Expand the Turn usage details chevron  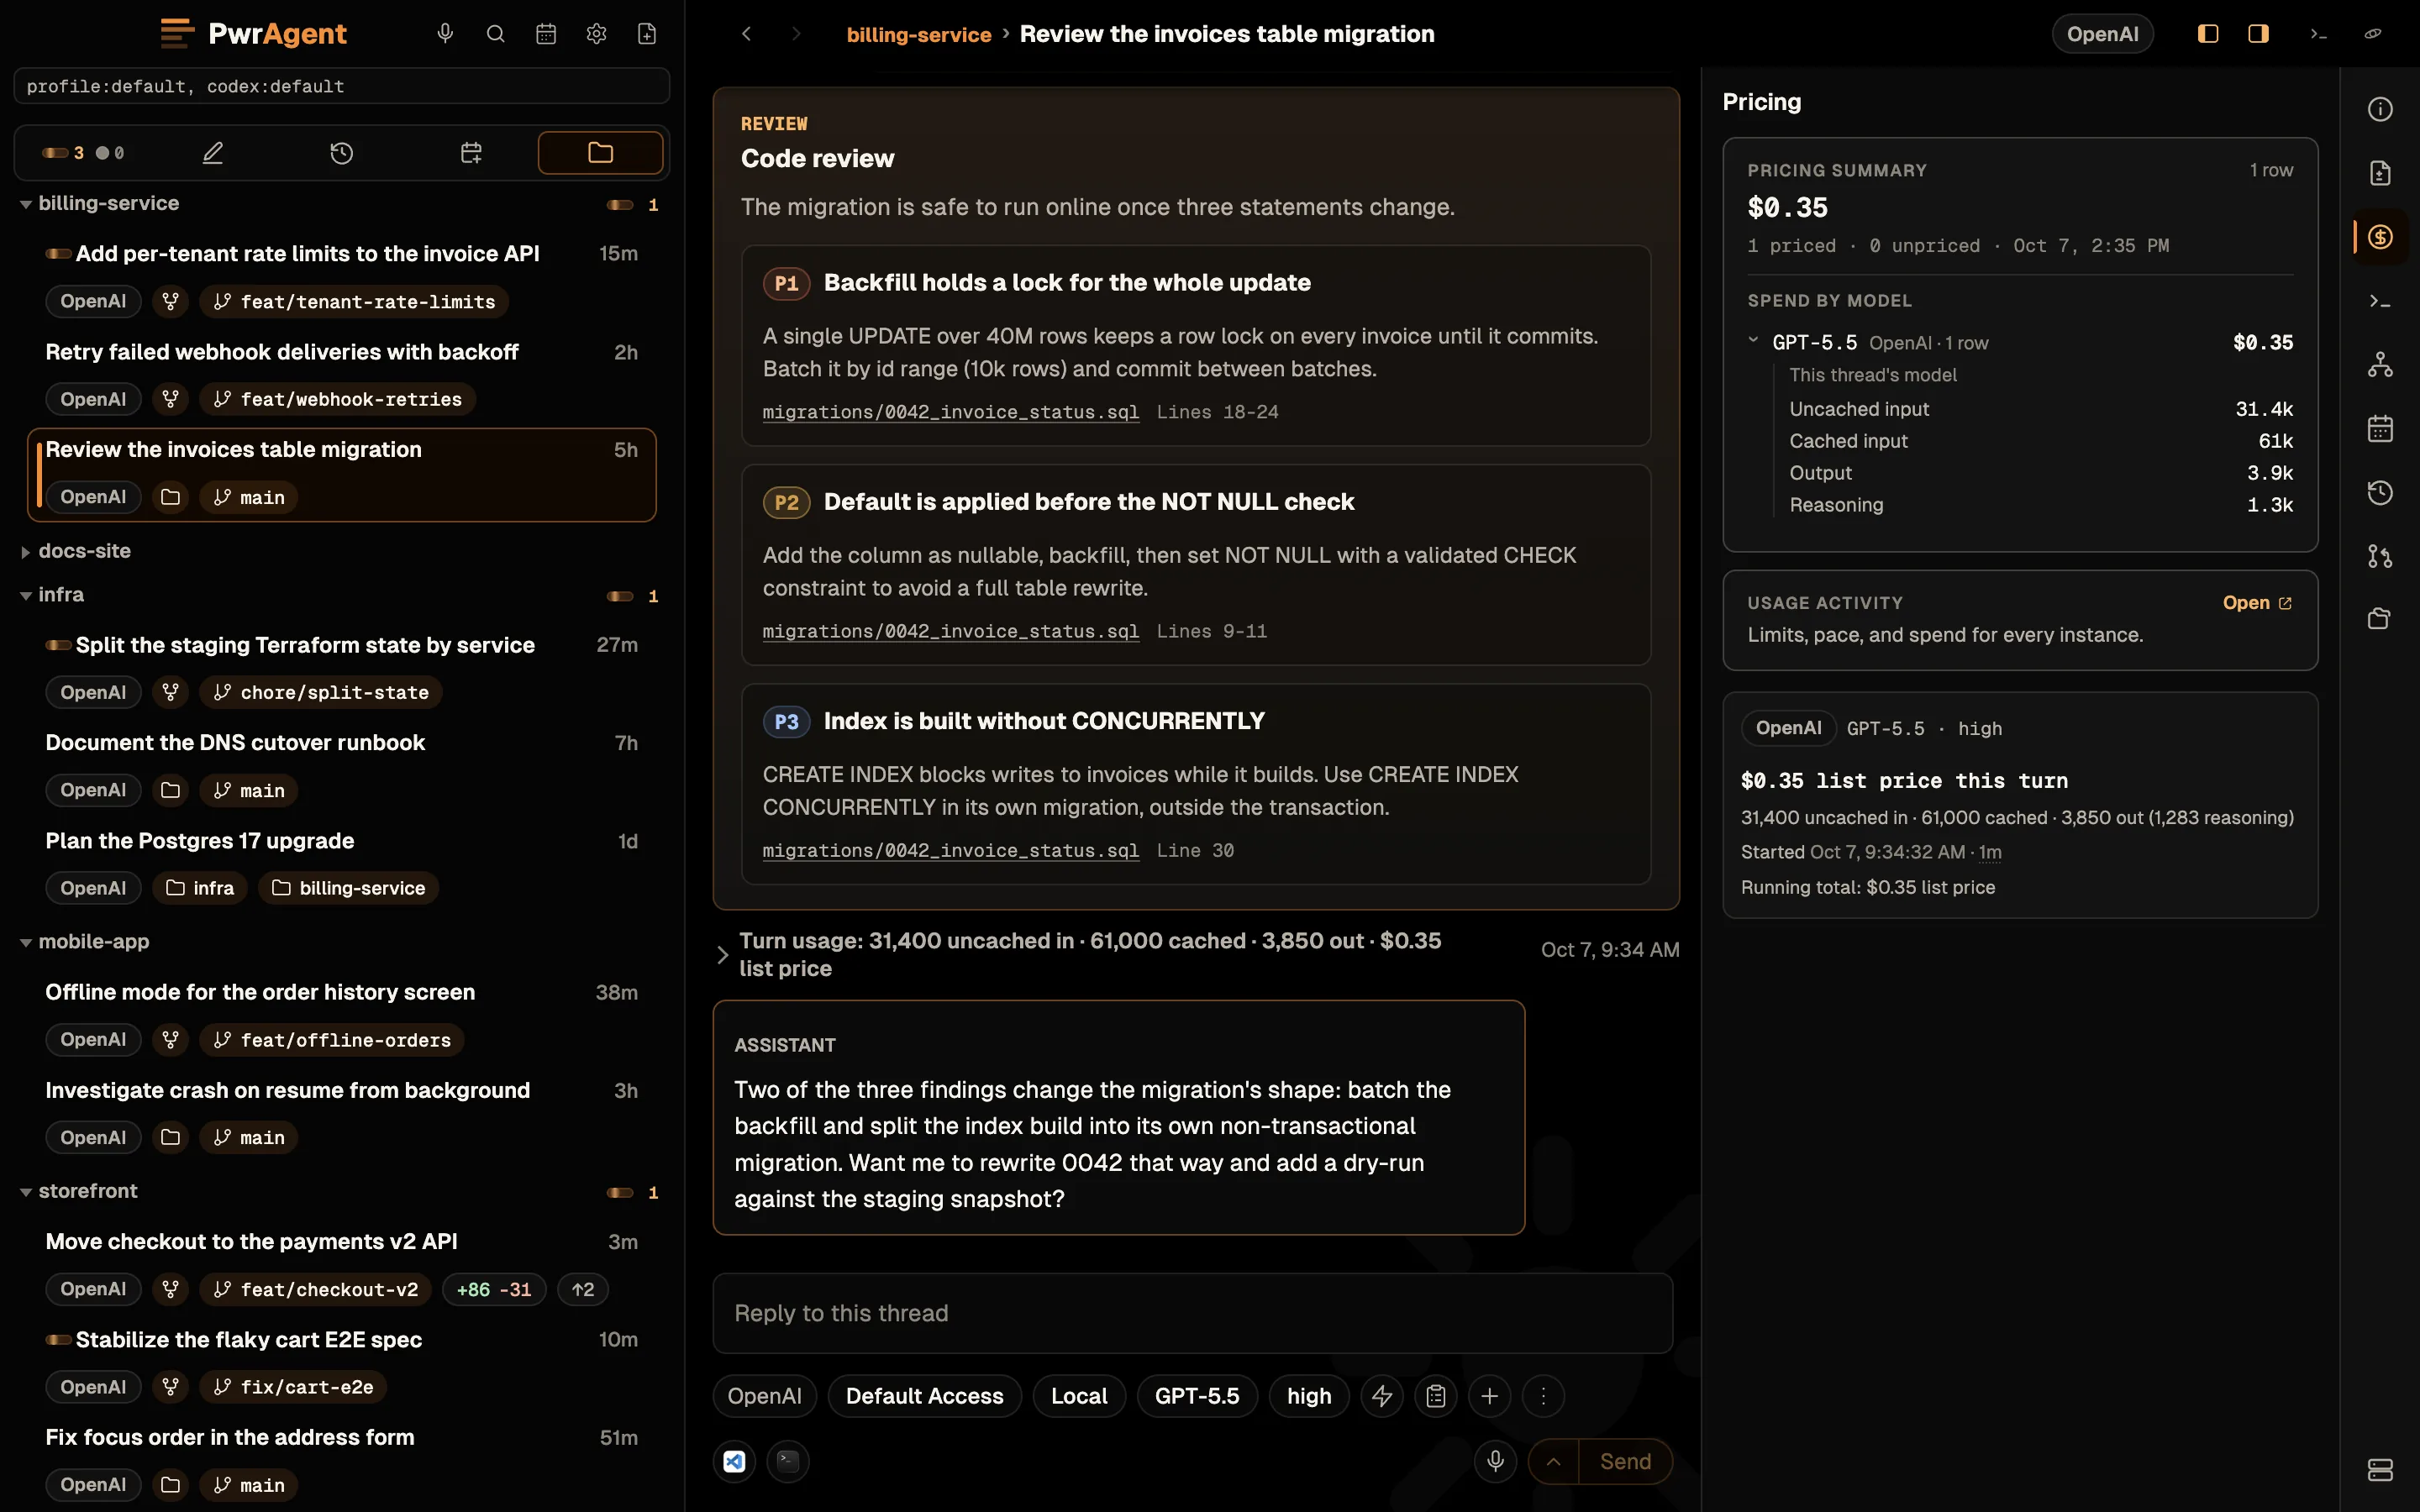pyautogui.click(x=722, y=955)
